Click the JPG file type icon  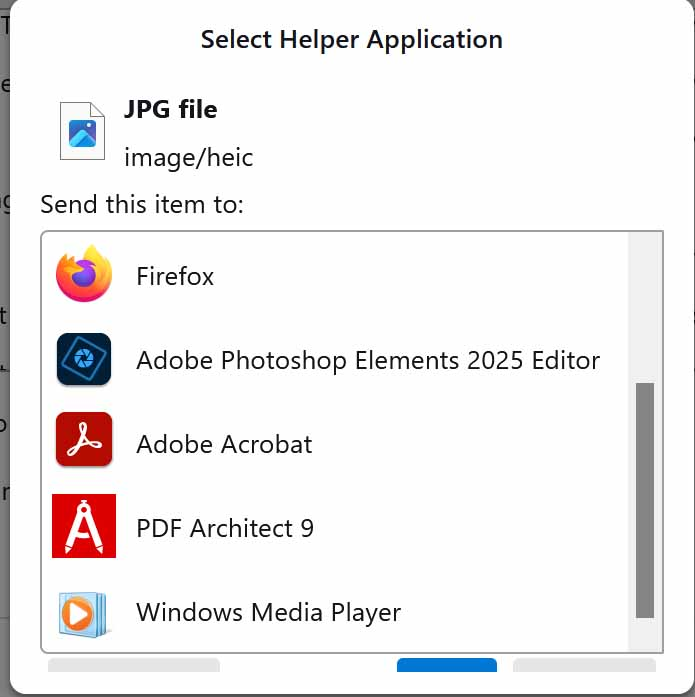click(82, 131)
